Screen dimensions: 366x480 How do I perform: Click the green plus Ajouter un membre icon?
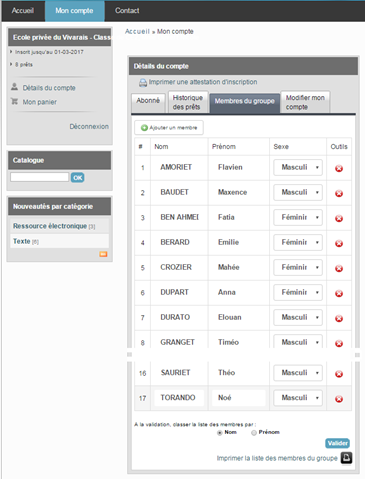(144, 128)
